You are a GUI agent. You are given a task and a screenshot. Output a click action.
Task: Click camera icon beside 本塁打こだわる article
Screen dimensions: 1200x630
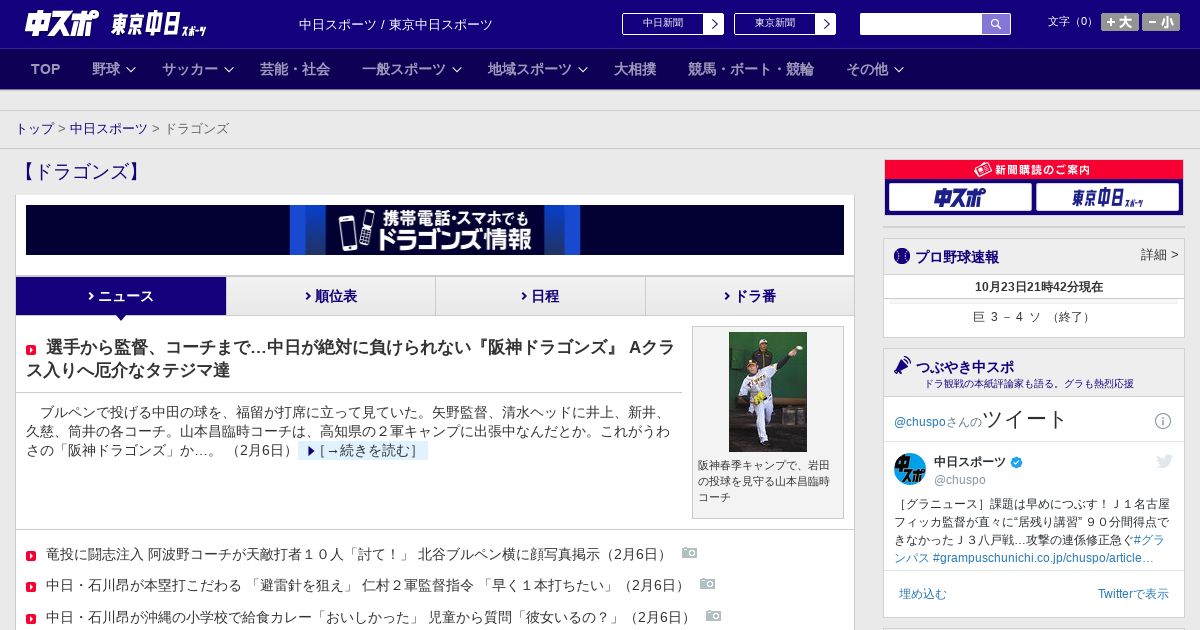(x=708, y=584)
